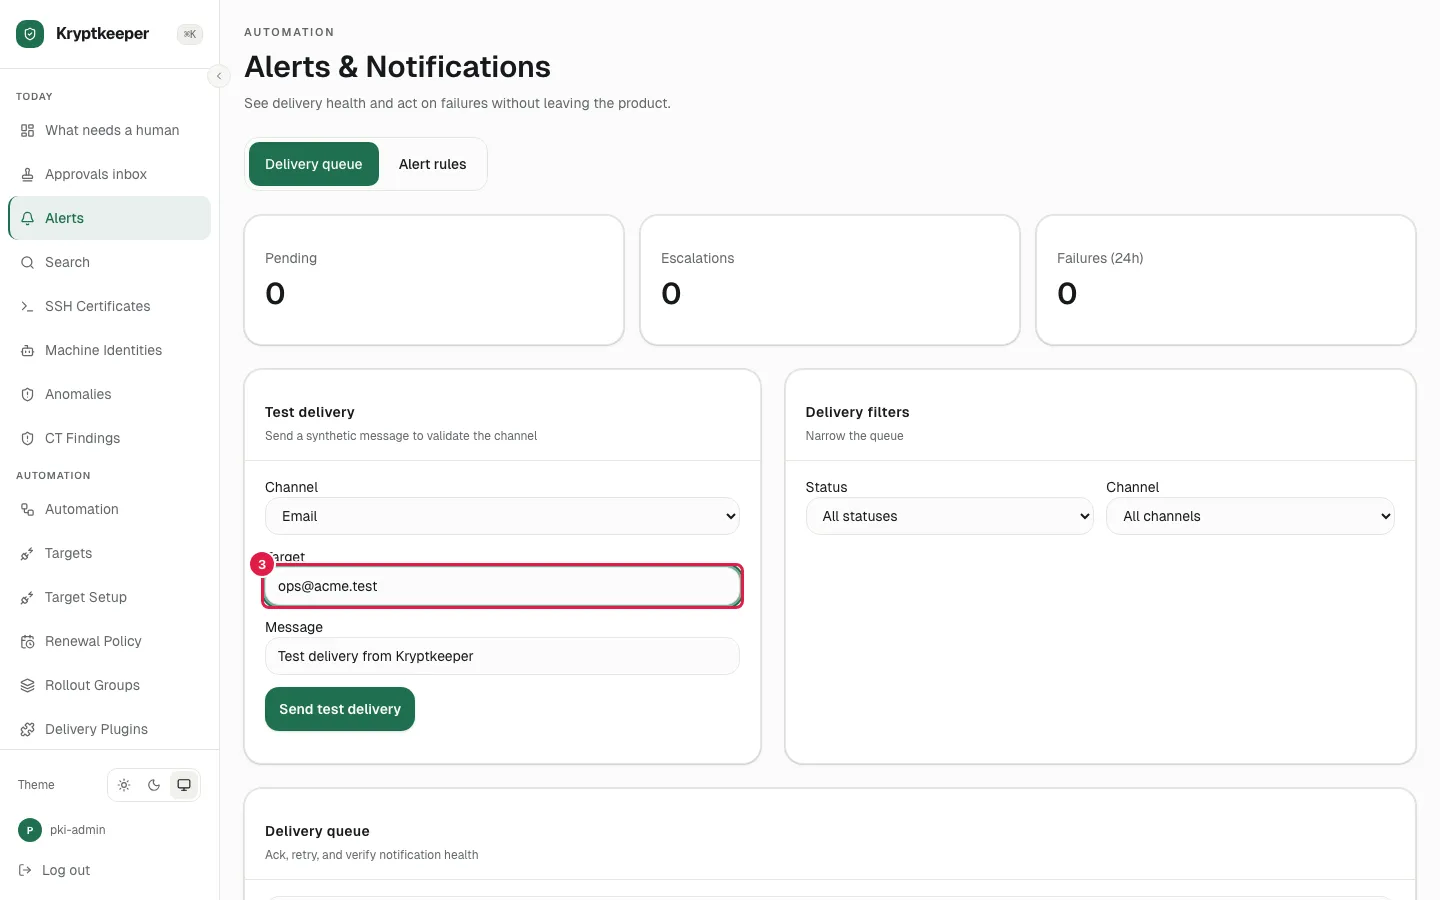
Task: Go to Machine Identities page
Action: click(x=110, y=351)
